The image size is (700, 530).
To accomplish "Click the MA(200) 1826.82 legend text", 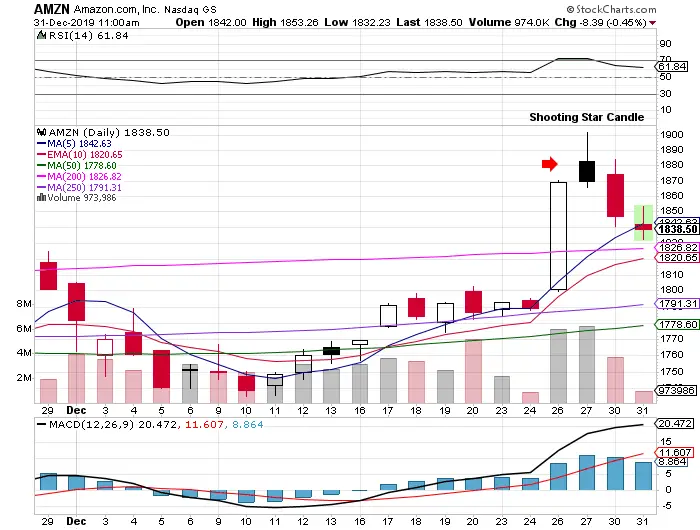I will (x=84, y=177).
